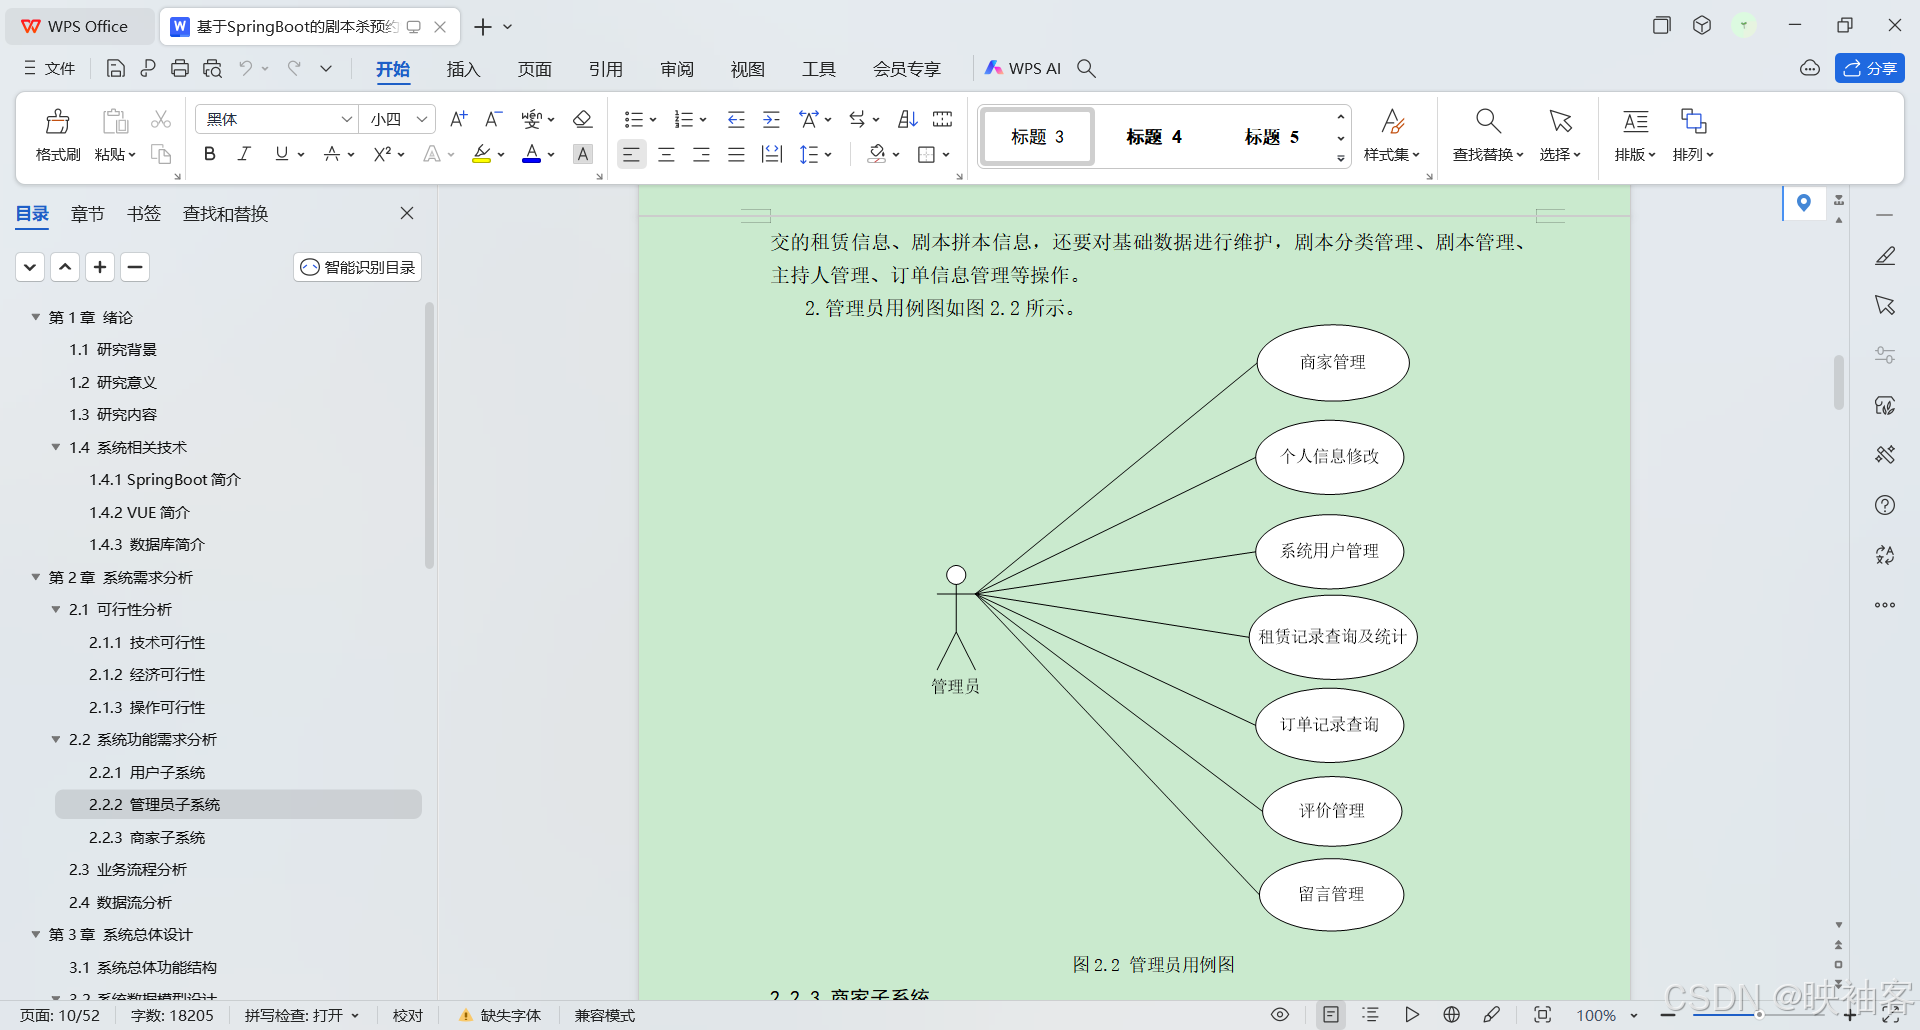The width and height of the screenshot is (1920, 1030).
Task: Toggle bold formatting
Action: (x=209, y=154)
